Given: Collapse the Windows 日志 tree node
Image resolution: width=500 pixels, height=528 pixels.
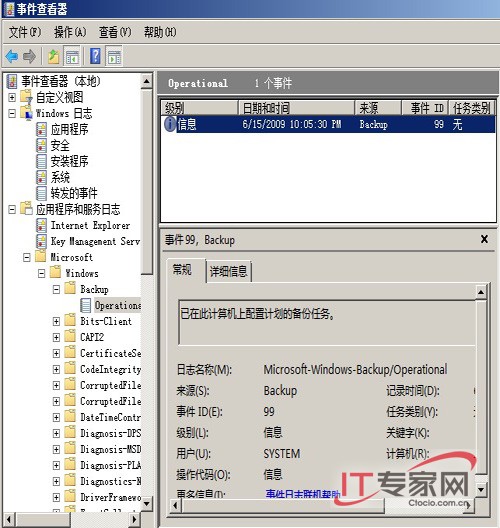Looking at the screenshot, I should 12,113.
